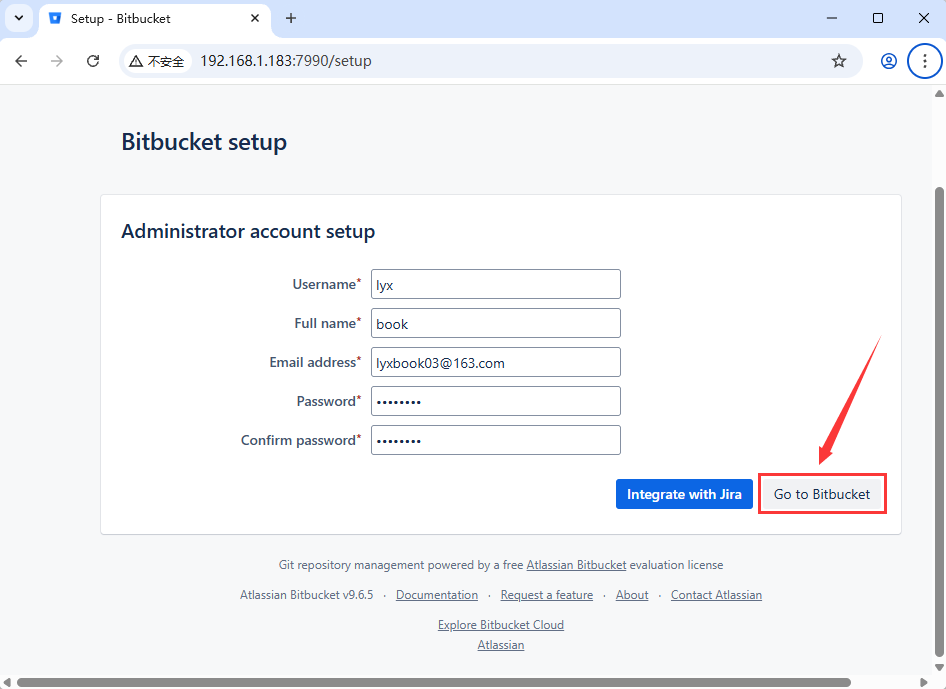This screenshot has height=689, width=946.
Task: Open a new browser tab
Action: 290,18
